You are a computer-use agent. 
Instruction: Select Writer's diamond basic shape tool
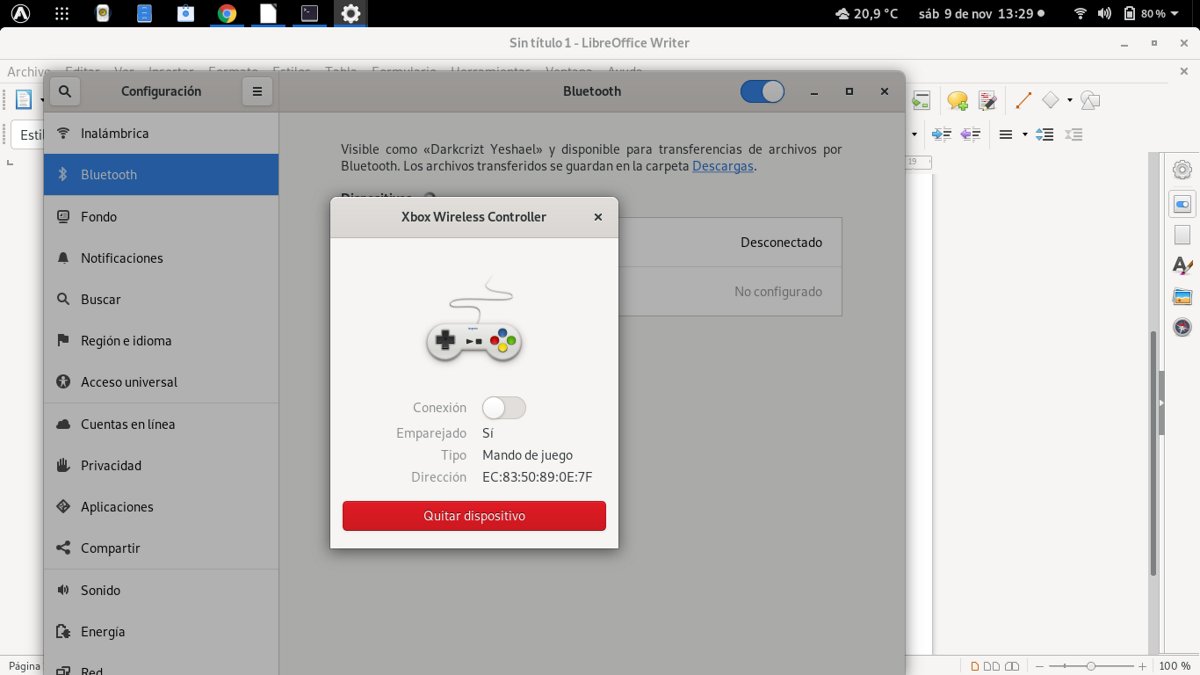pyautogui.click(x=1051, y=100)
